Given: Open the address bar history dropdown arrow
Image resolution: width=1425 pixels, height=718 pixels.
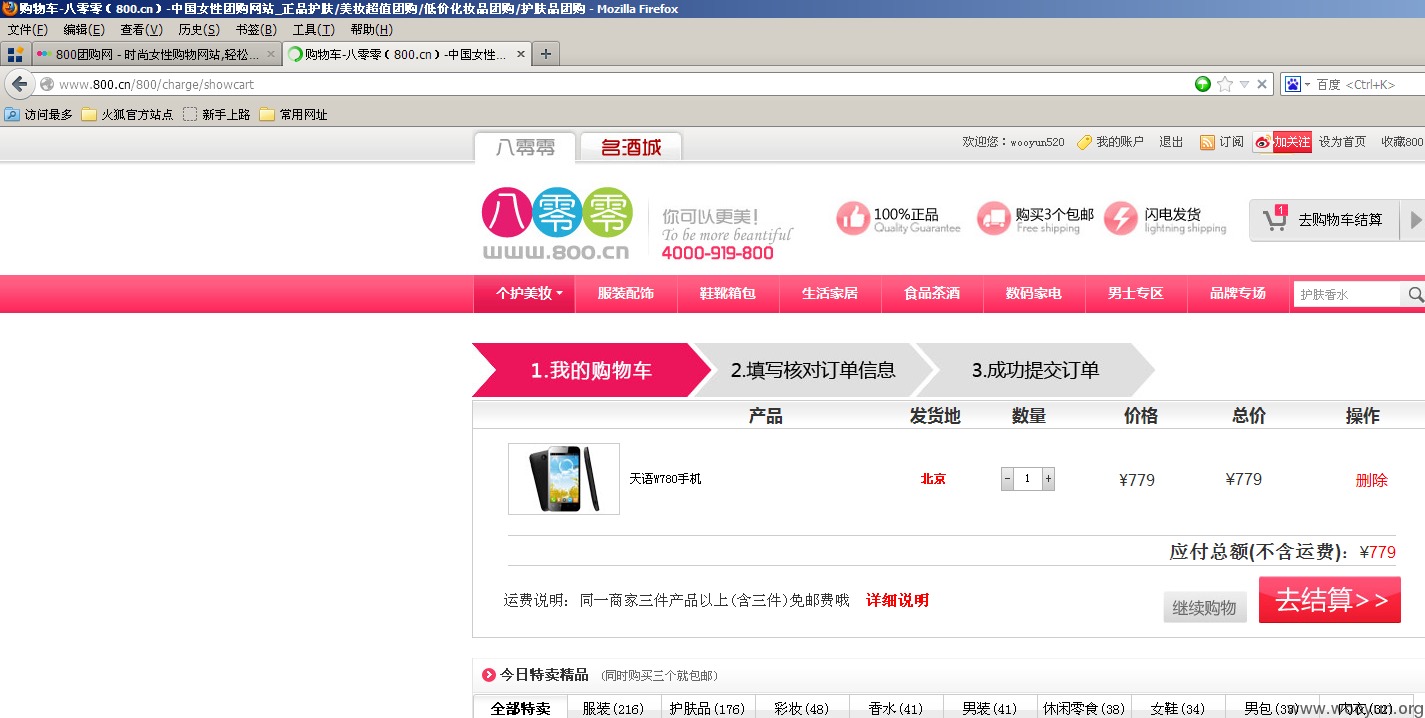Looking at the screenshot, I should point(1244,84).
